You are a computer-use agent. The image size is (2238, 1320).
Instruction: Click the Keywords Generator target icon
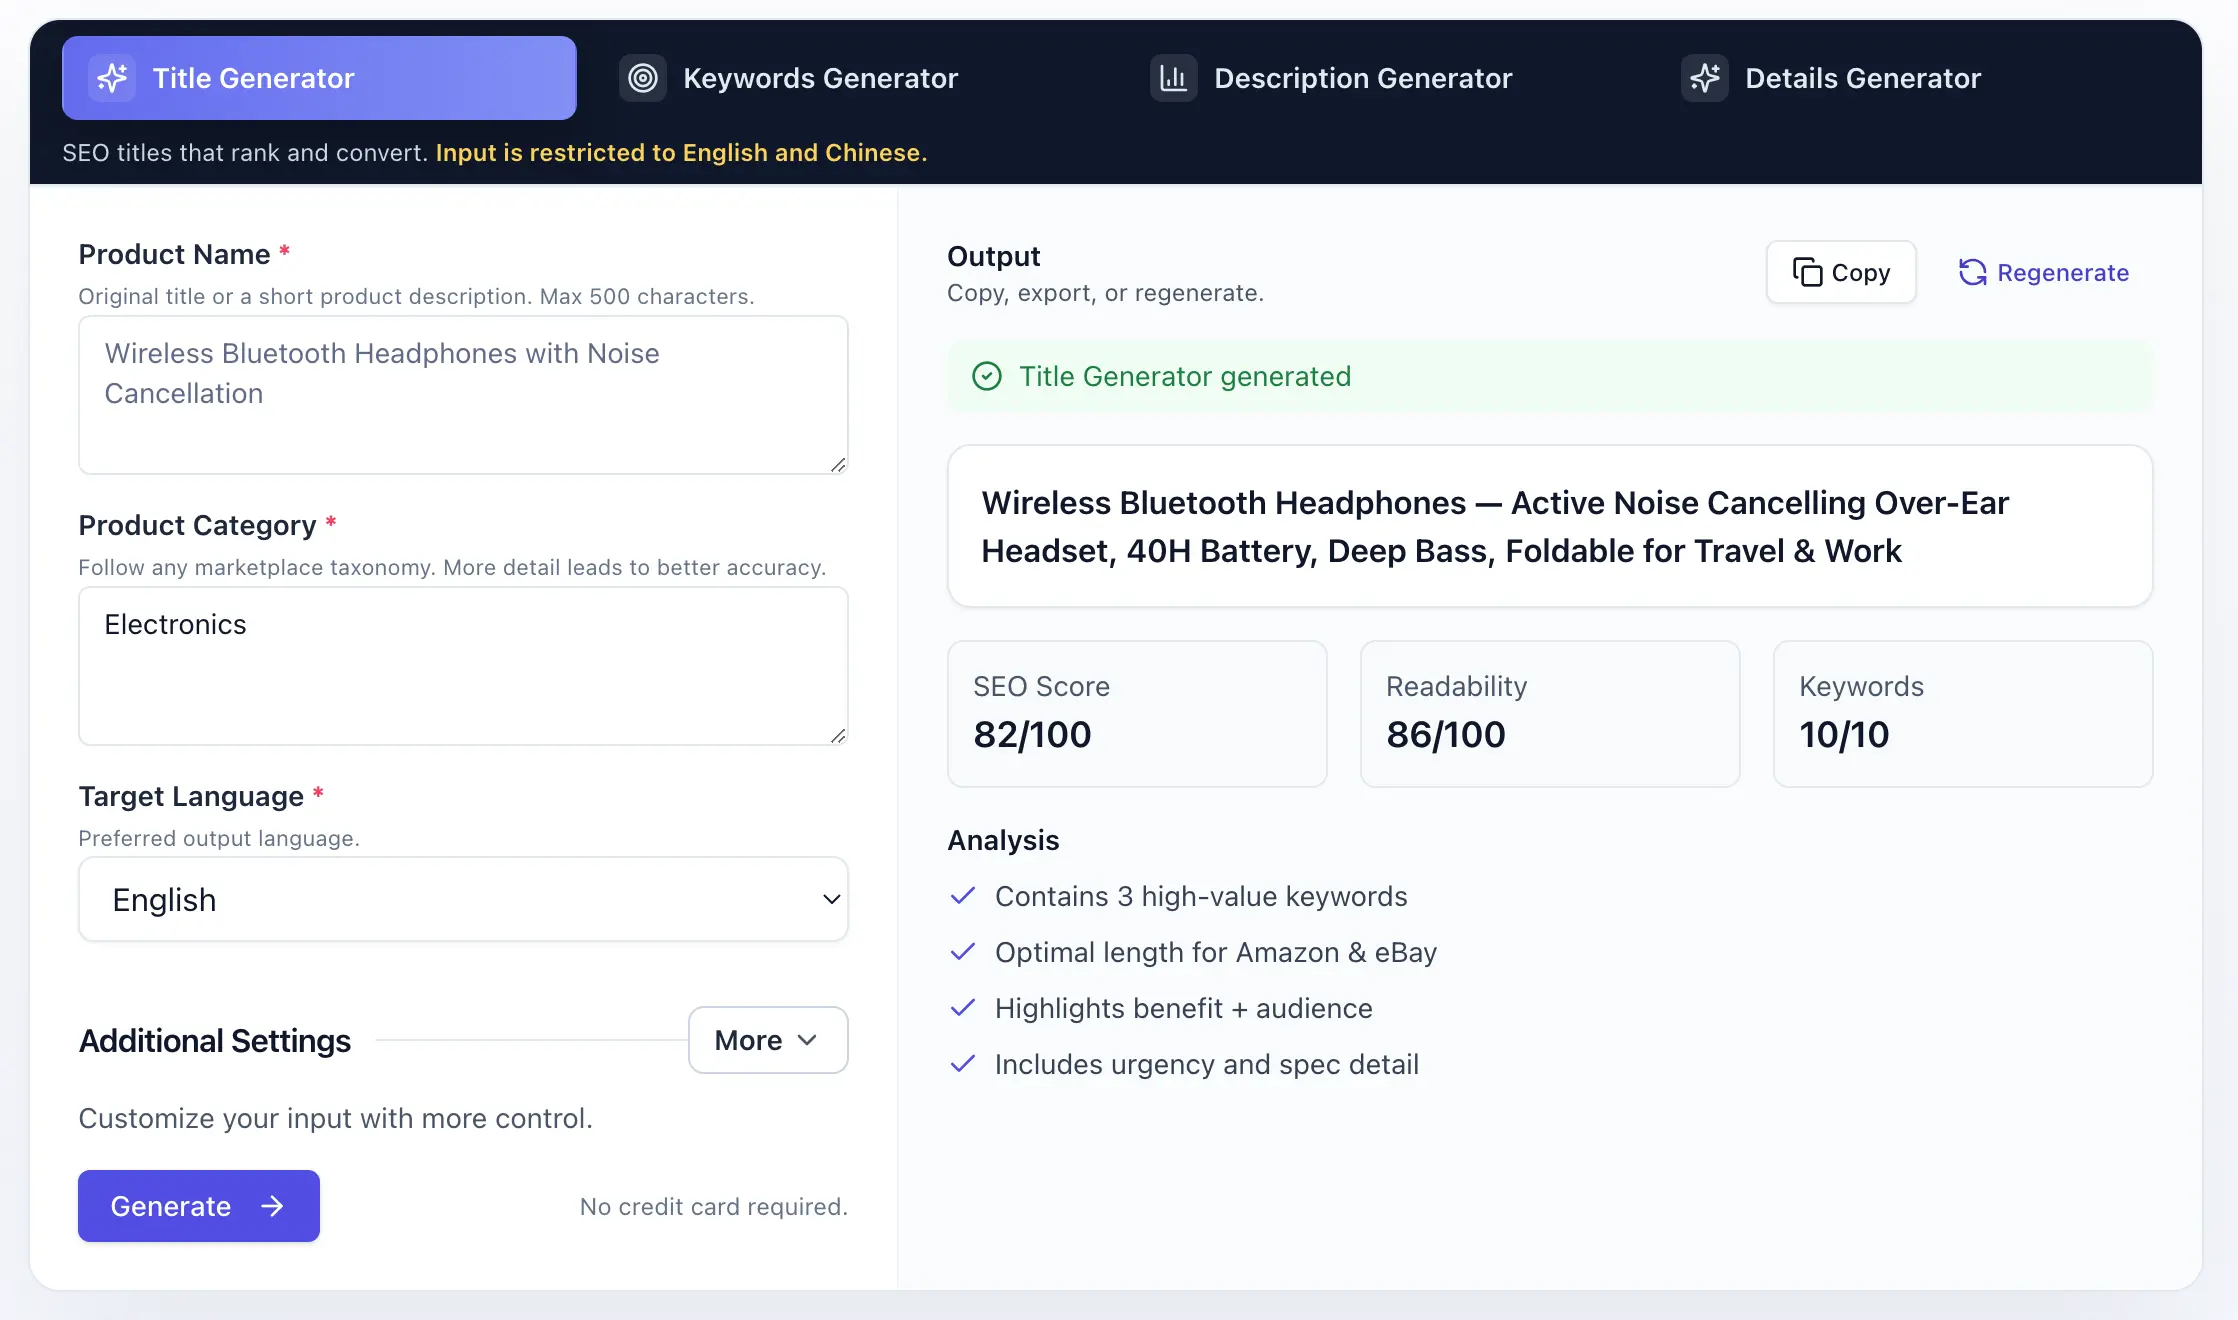point(643,78)
